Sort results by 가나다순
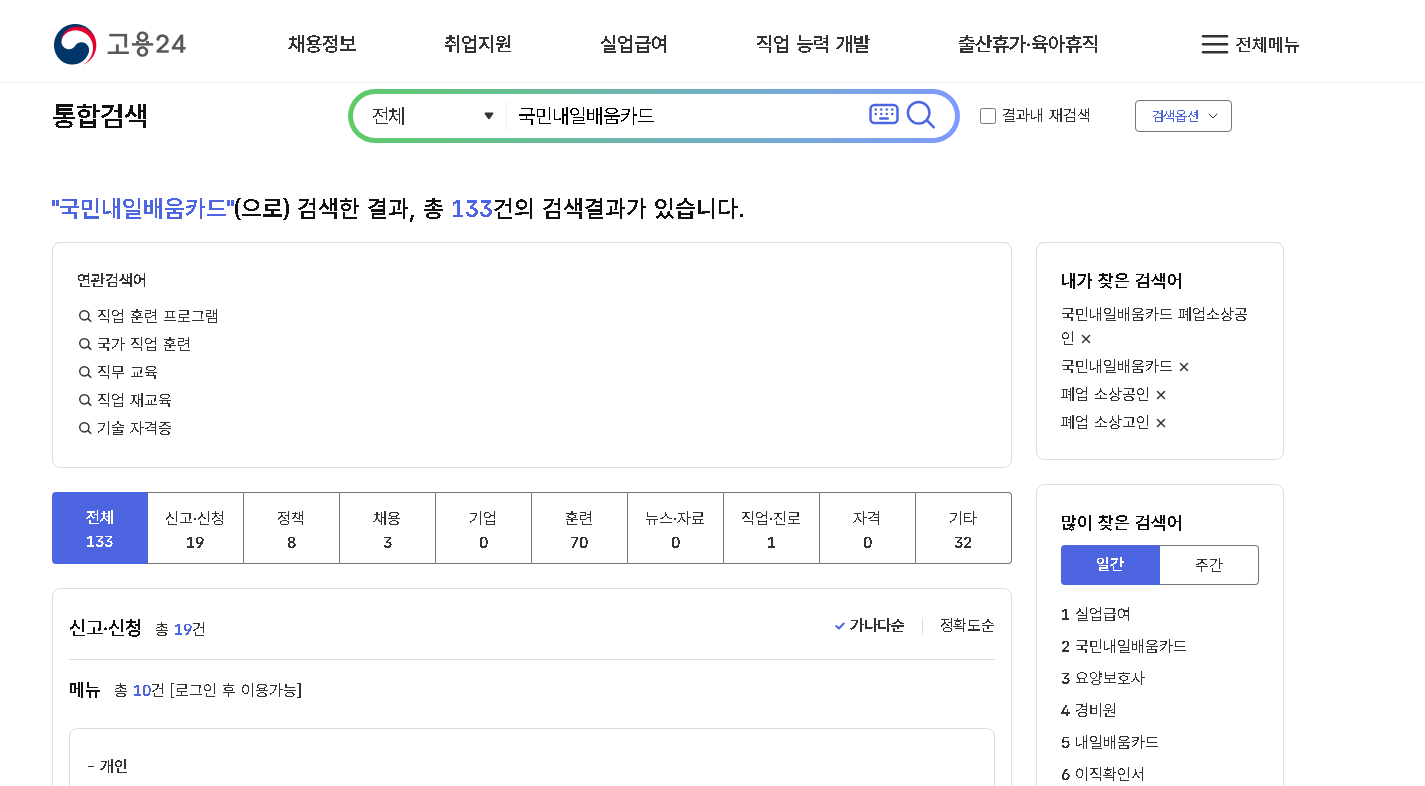The height and width of the screenshot is (786, 1425). tap(869, 626)
